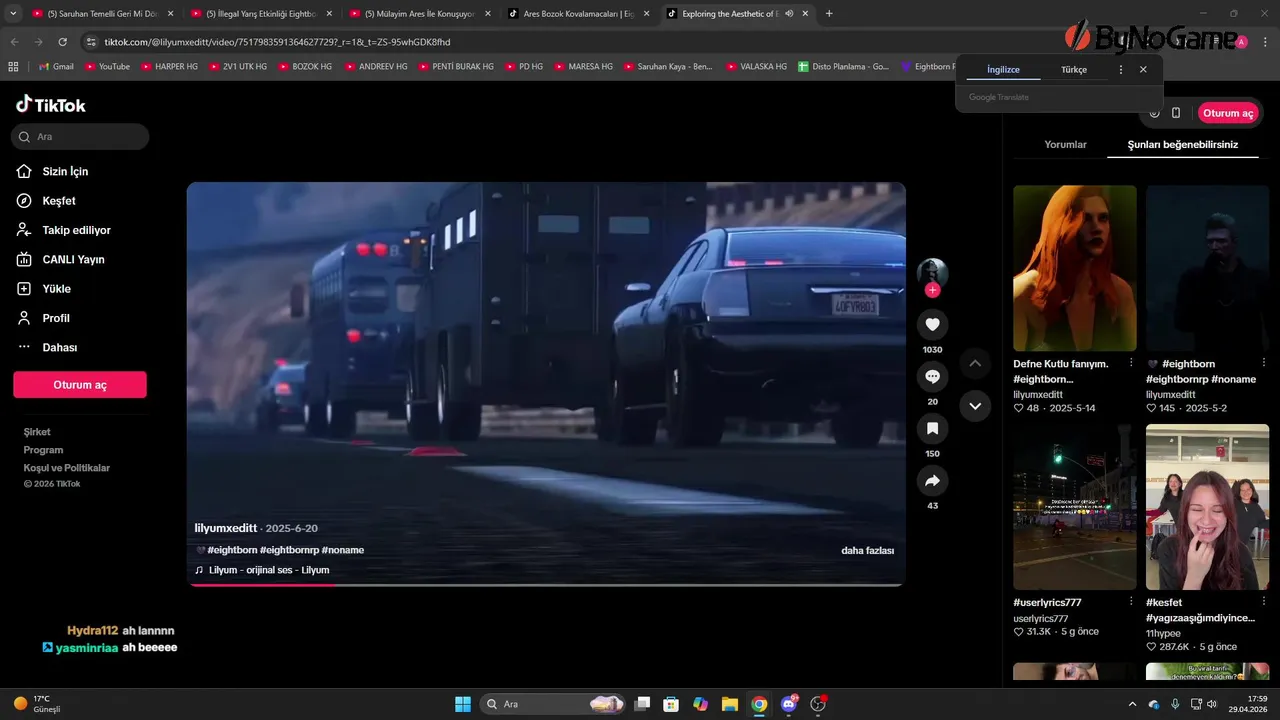The height and width of the screenshot is (720, 1280).
Task: Click the Oturum aç button top right
Action: 1228,113
